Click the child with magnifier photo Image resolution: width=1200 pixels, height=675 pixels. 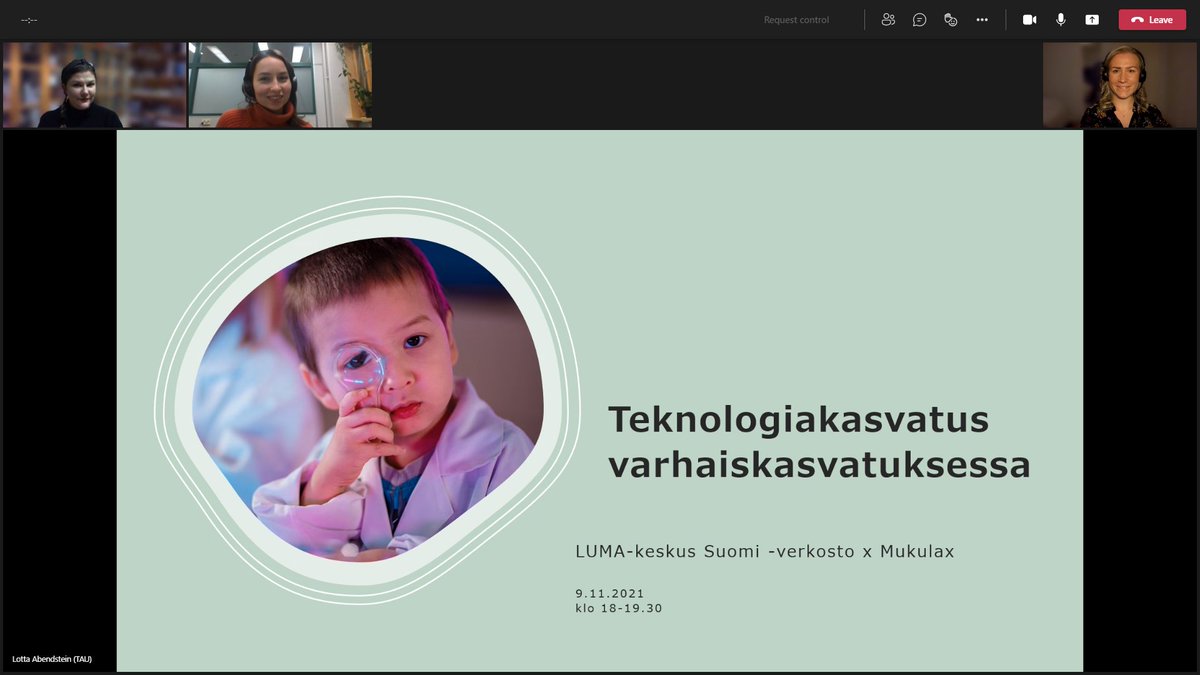pos(368,399)
